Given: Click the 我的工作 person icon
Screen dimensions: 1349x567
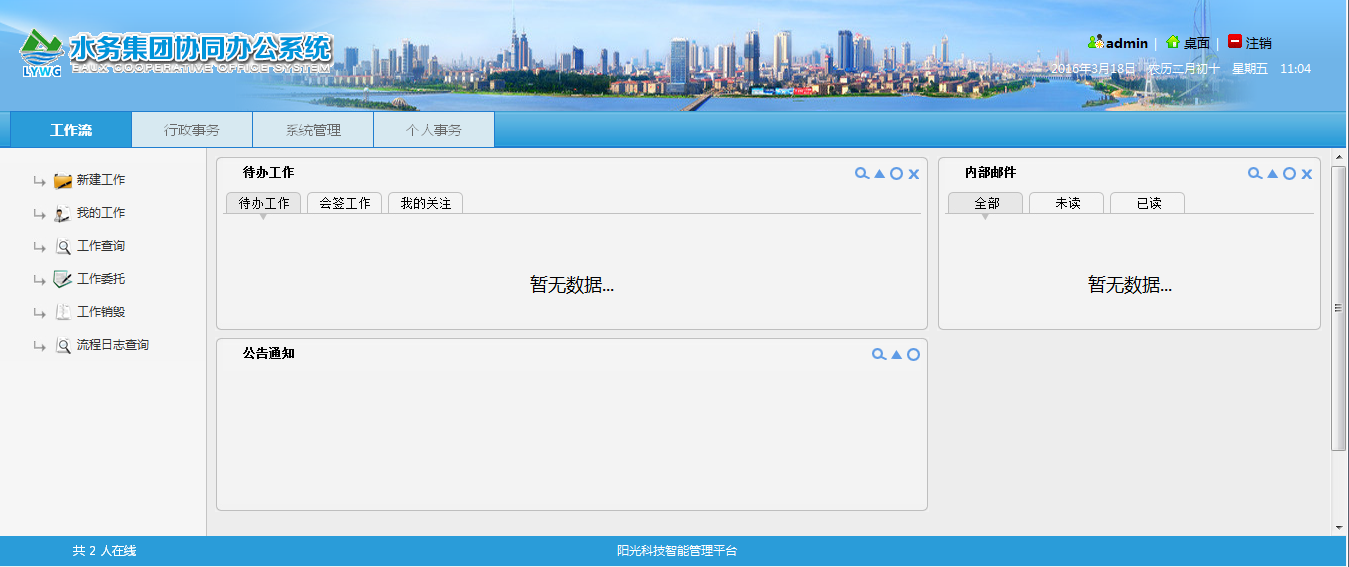Looking at the screenshot, I should coord(63,214).
